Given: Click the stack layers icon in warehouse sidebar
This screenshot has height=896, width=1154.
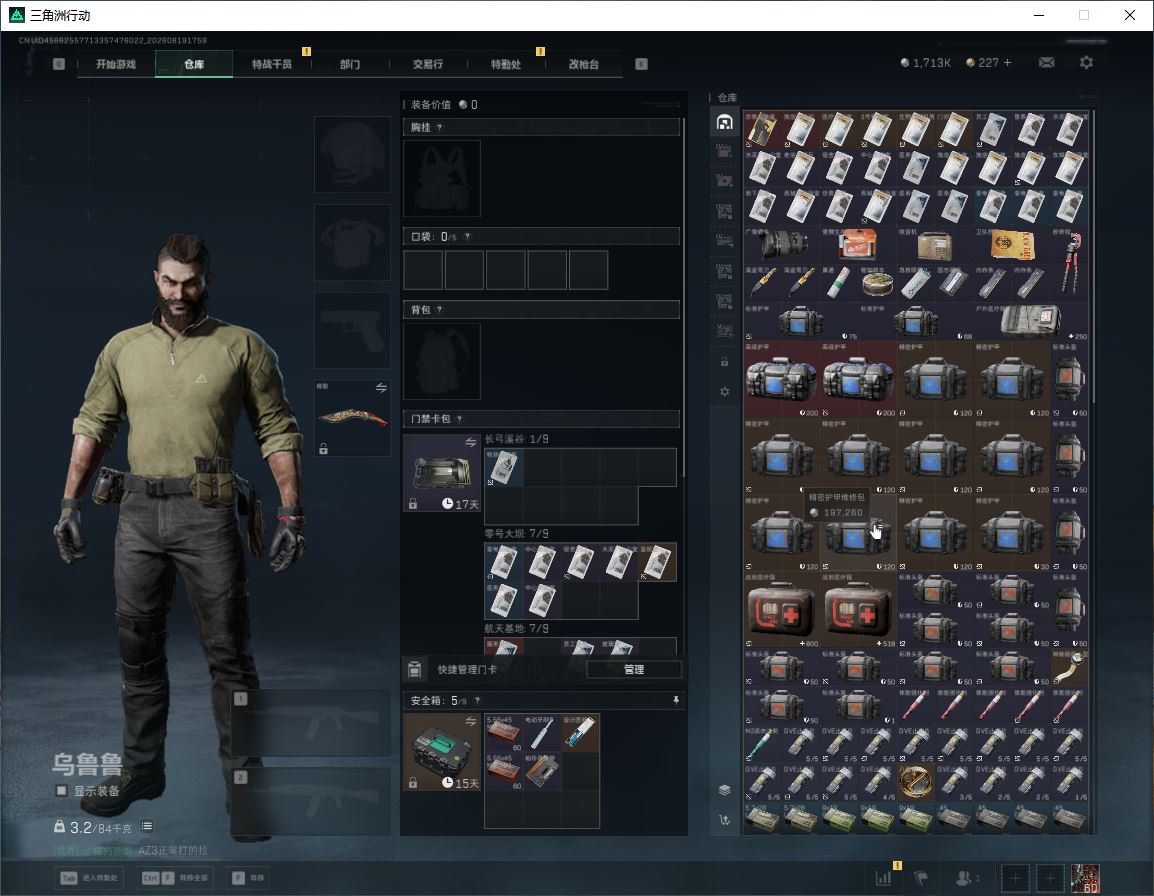Looking at the screenshot, I should click(724, 790).
